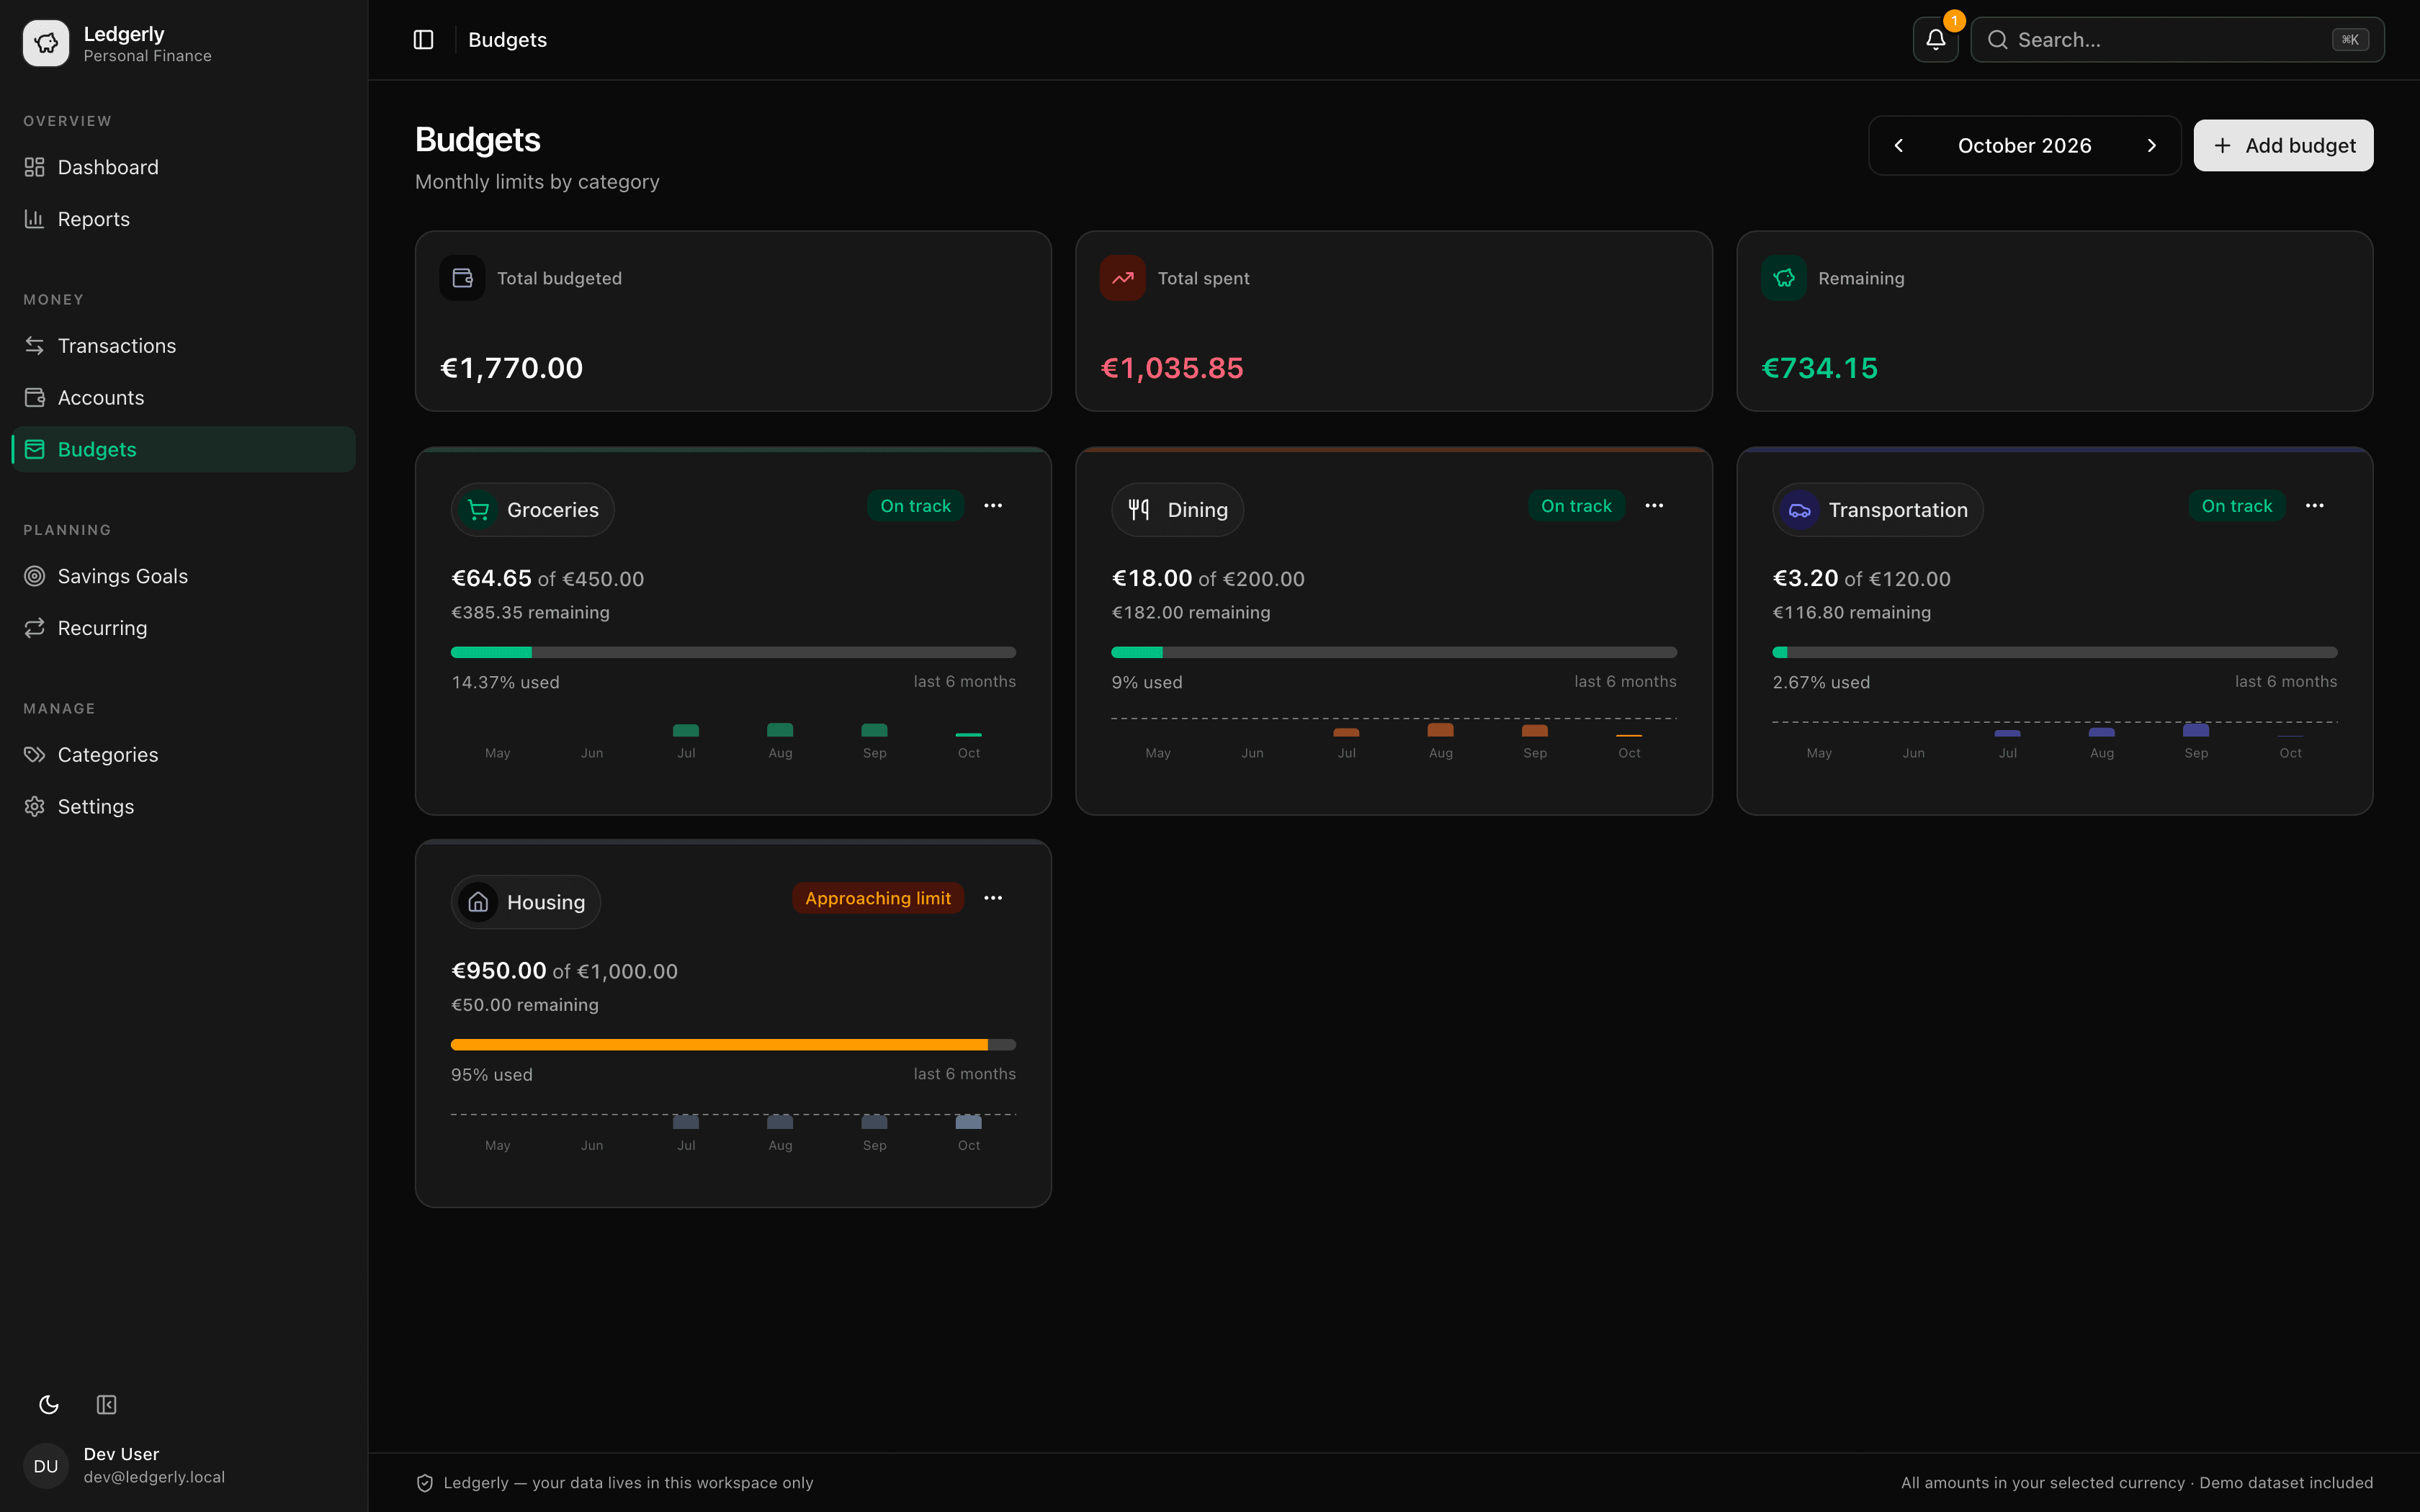This screenshot has height=1512, width=2420.
Task: Click the Total spent trend icon
Action: [1122, 278]
